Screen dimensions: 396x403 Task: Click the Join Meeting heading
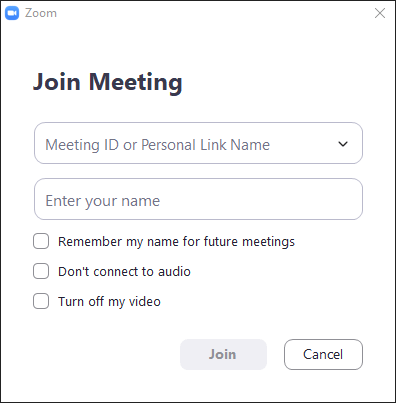tap(108, 82)
